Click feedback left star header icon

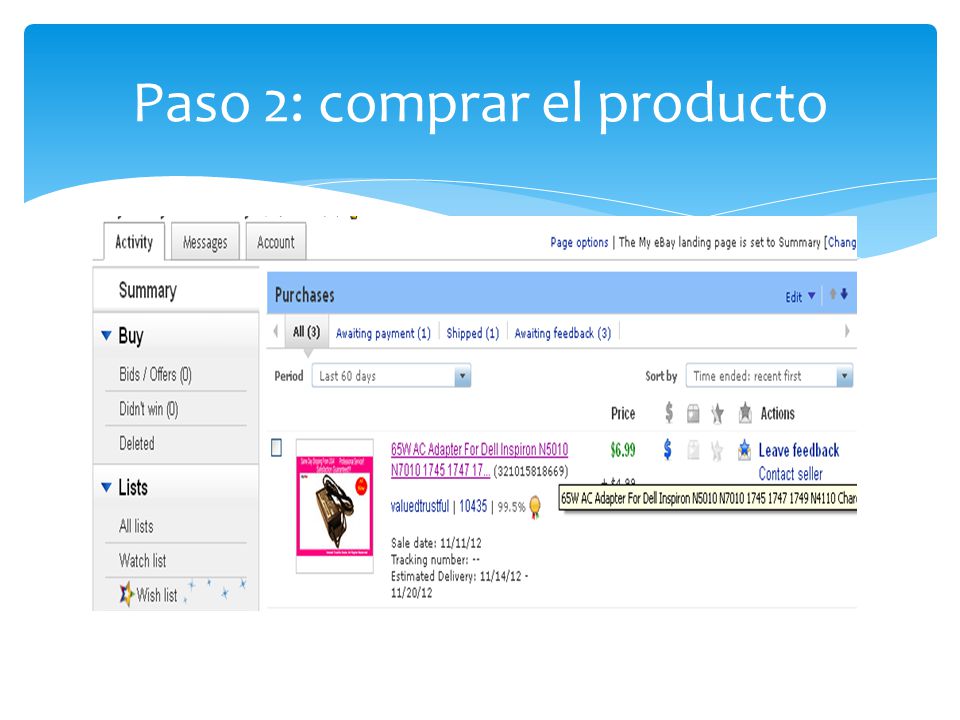pyautogui.click(x=718, y=414)
